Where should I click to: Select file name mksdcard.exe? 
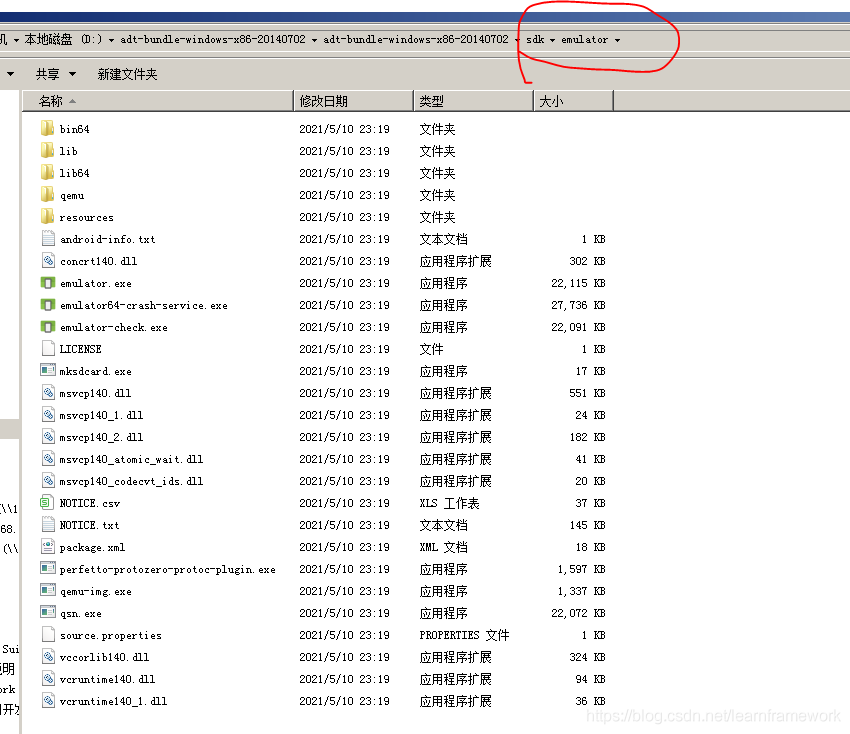pos(95,371)
